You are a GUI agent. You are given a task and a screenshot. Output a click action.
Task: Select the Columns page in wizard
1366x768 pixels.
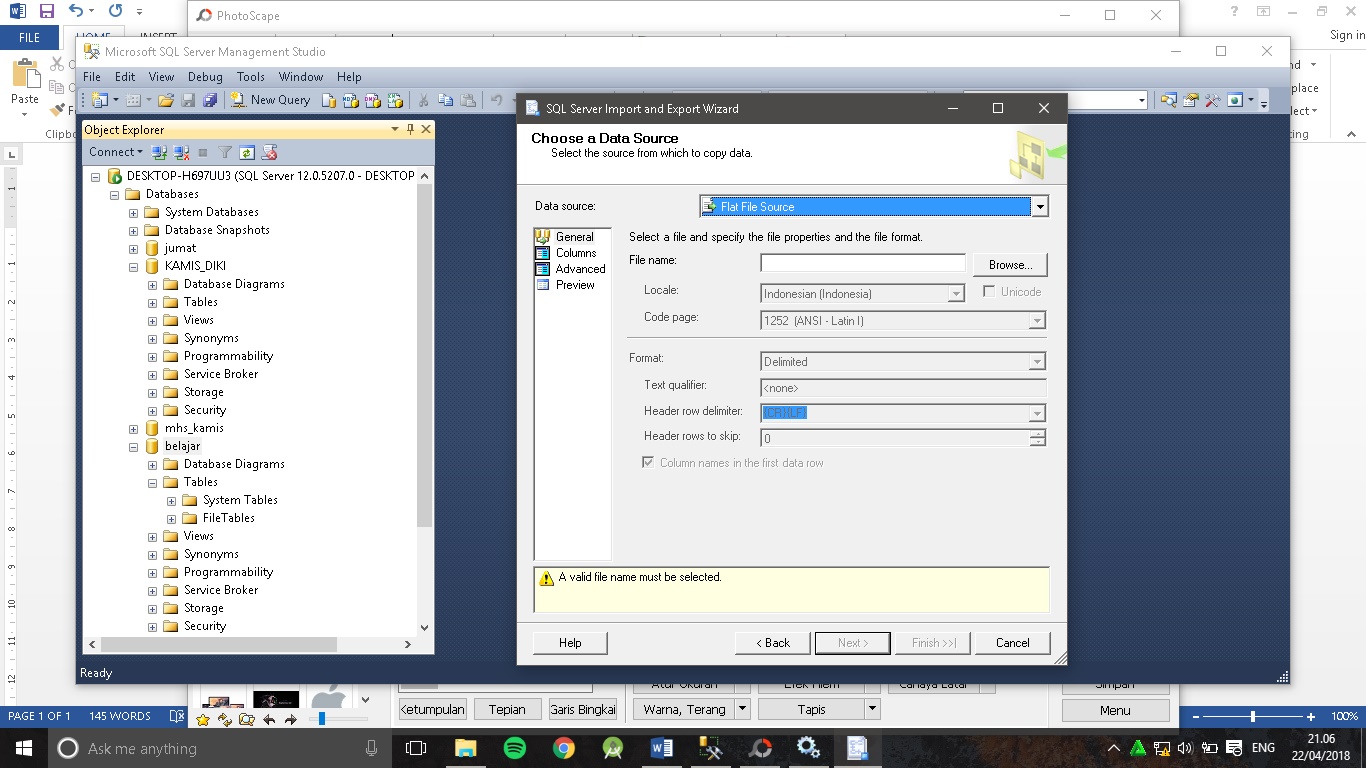pos(575,253)
